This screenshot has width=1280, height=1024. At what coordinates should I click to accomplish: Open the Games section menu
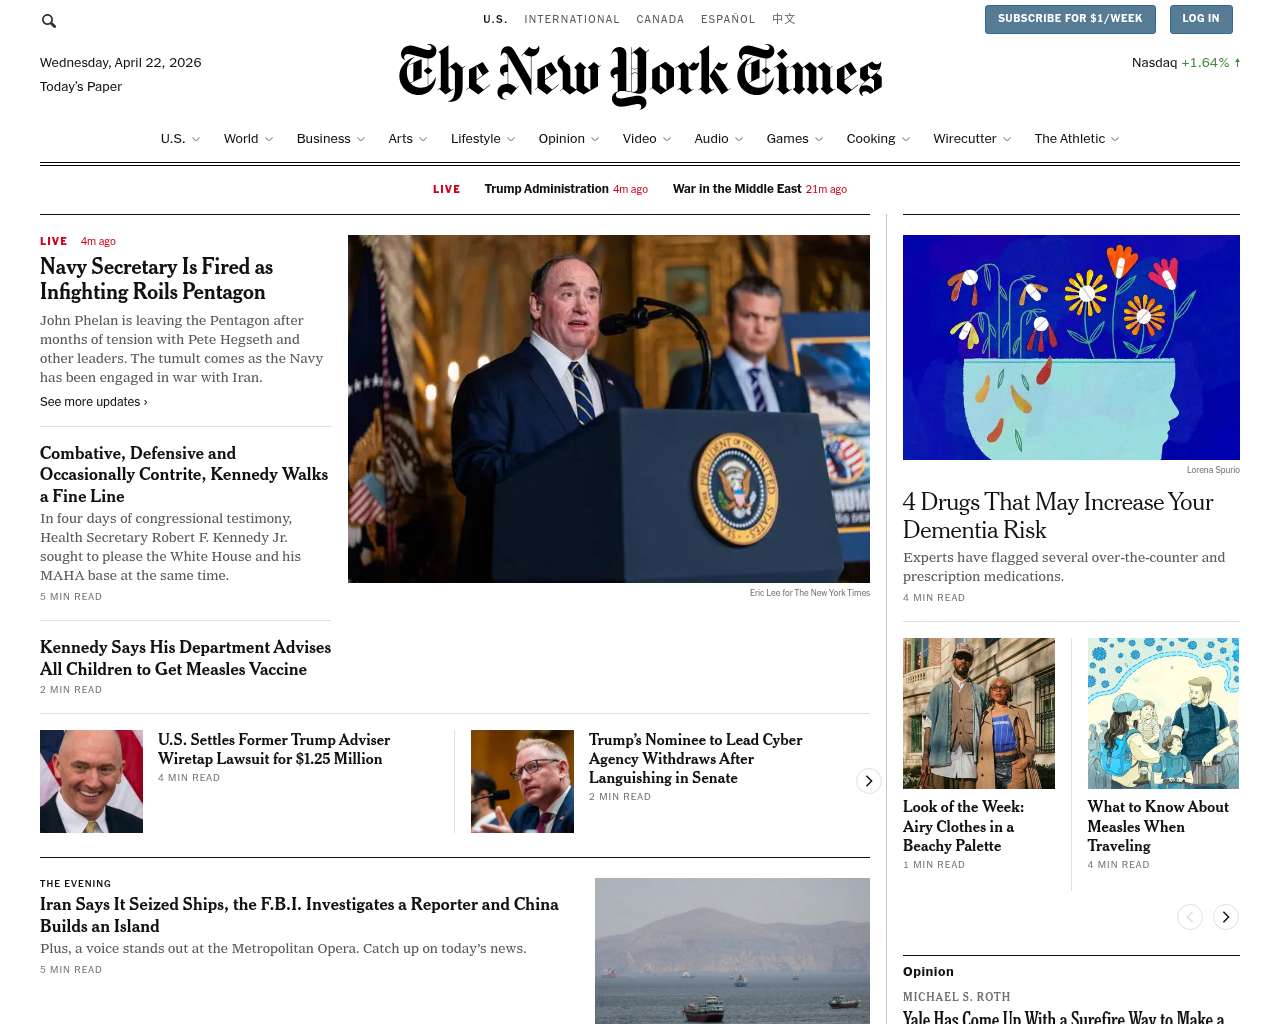787,139
